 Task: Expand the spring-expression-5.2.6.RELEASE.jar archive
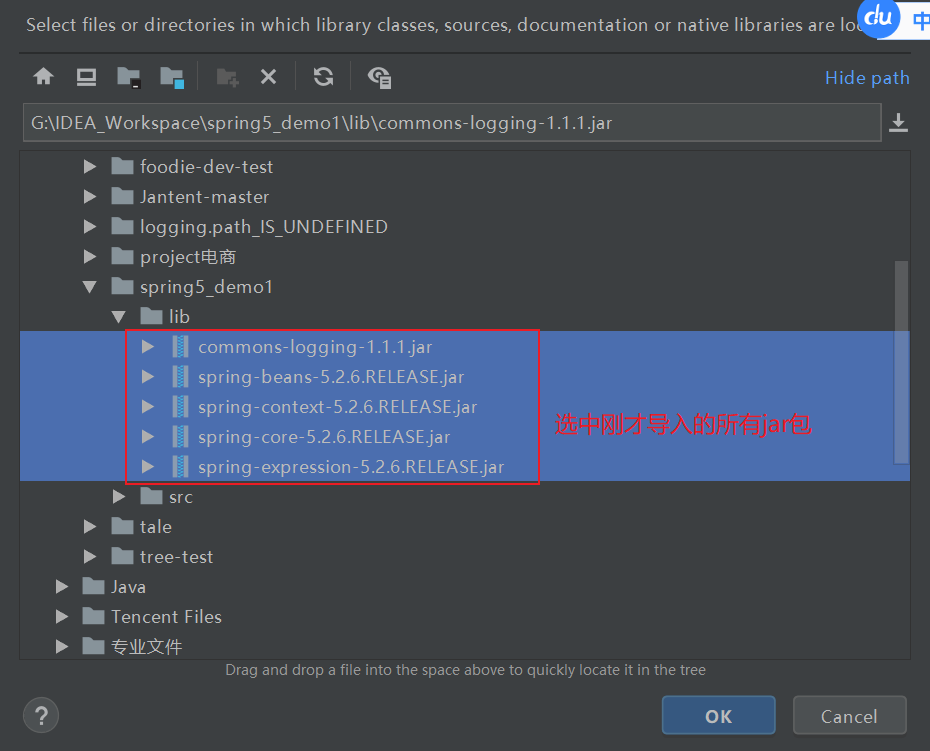click(x=148, y=466)
